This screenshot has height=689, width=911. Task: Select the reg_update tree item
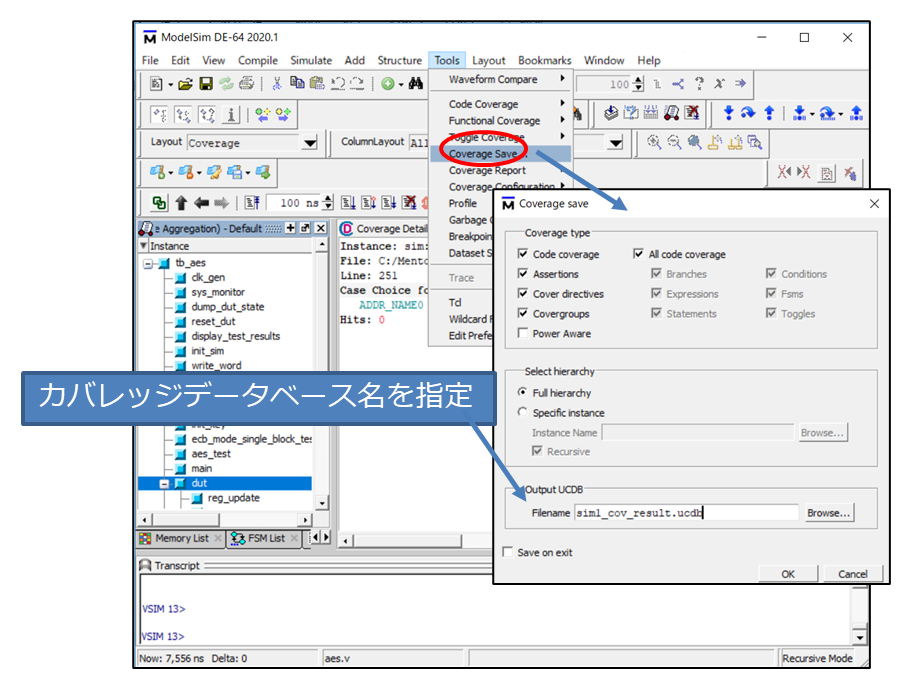(x=234, y=498)
